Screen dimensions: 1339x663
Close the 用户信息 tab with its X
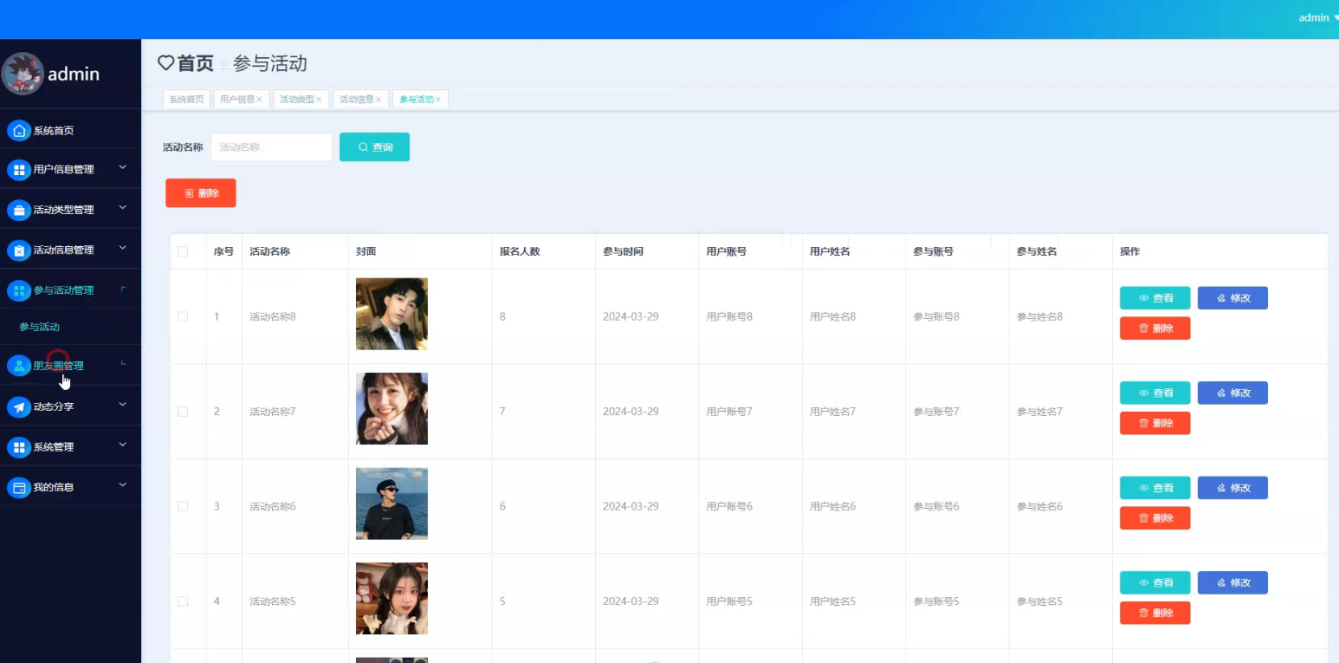[259, 99]
